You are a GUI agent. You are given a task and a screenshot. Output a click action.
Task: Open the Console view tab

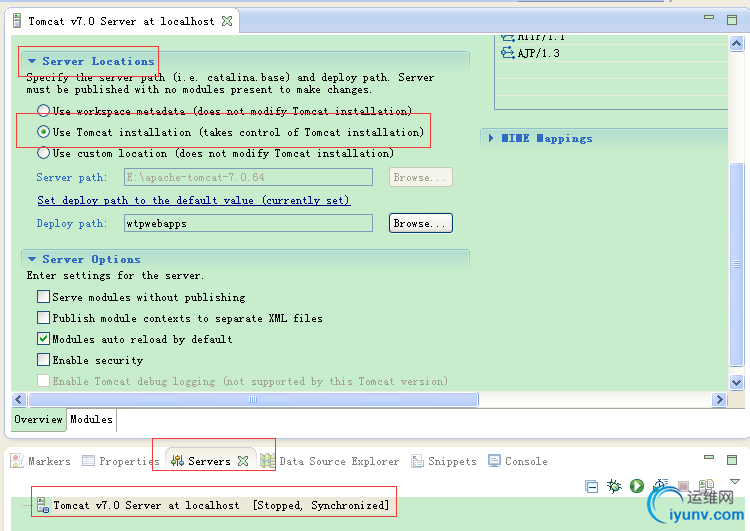pos(518,461)
